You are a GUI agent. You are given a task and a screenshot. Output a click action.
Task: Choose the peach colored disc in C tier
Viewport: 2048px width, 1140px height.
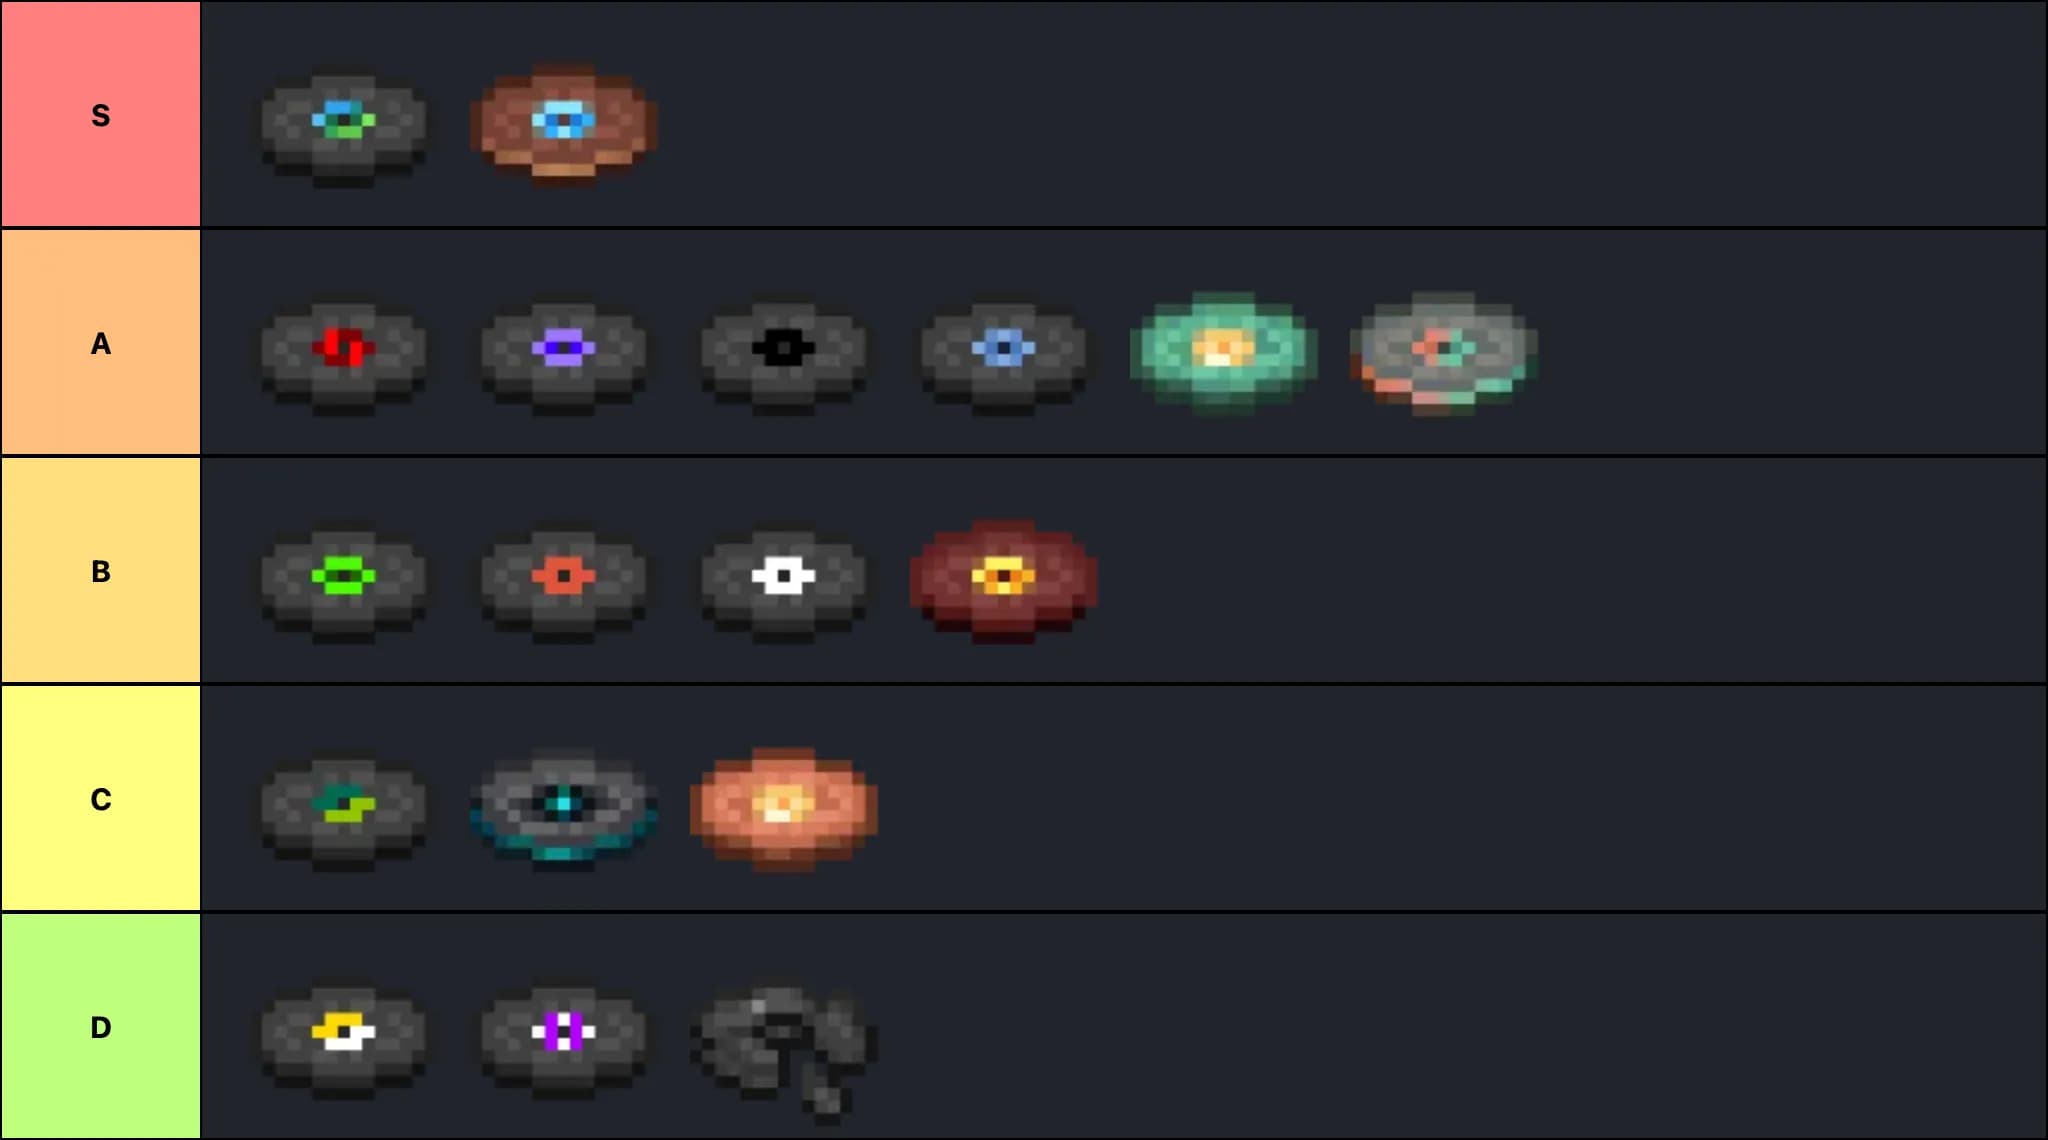783,808
